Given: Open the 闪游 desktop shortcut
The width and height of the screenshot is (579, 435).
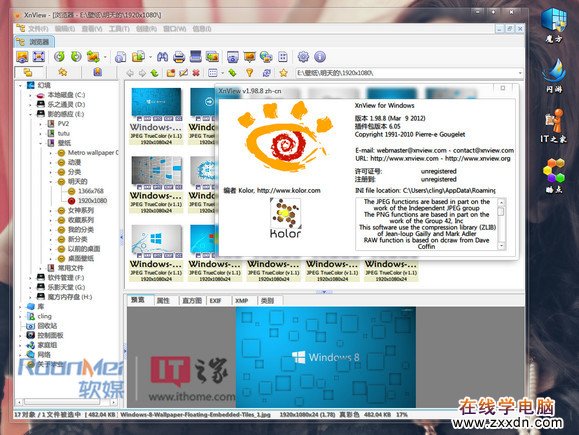Looking at the screenshot, I should (554, 76).
